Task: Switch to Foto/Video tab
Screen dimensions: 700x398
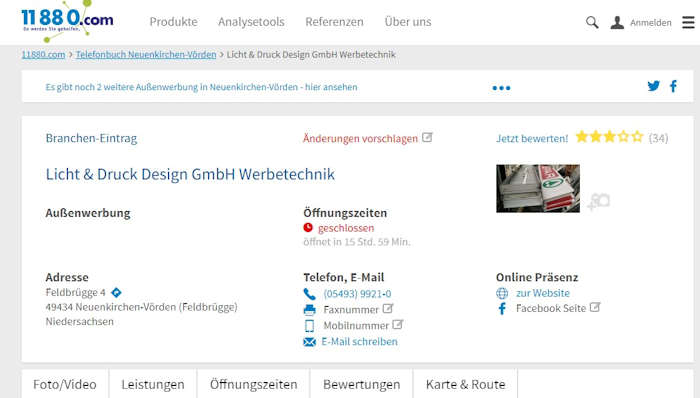Action: (65, 384)
